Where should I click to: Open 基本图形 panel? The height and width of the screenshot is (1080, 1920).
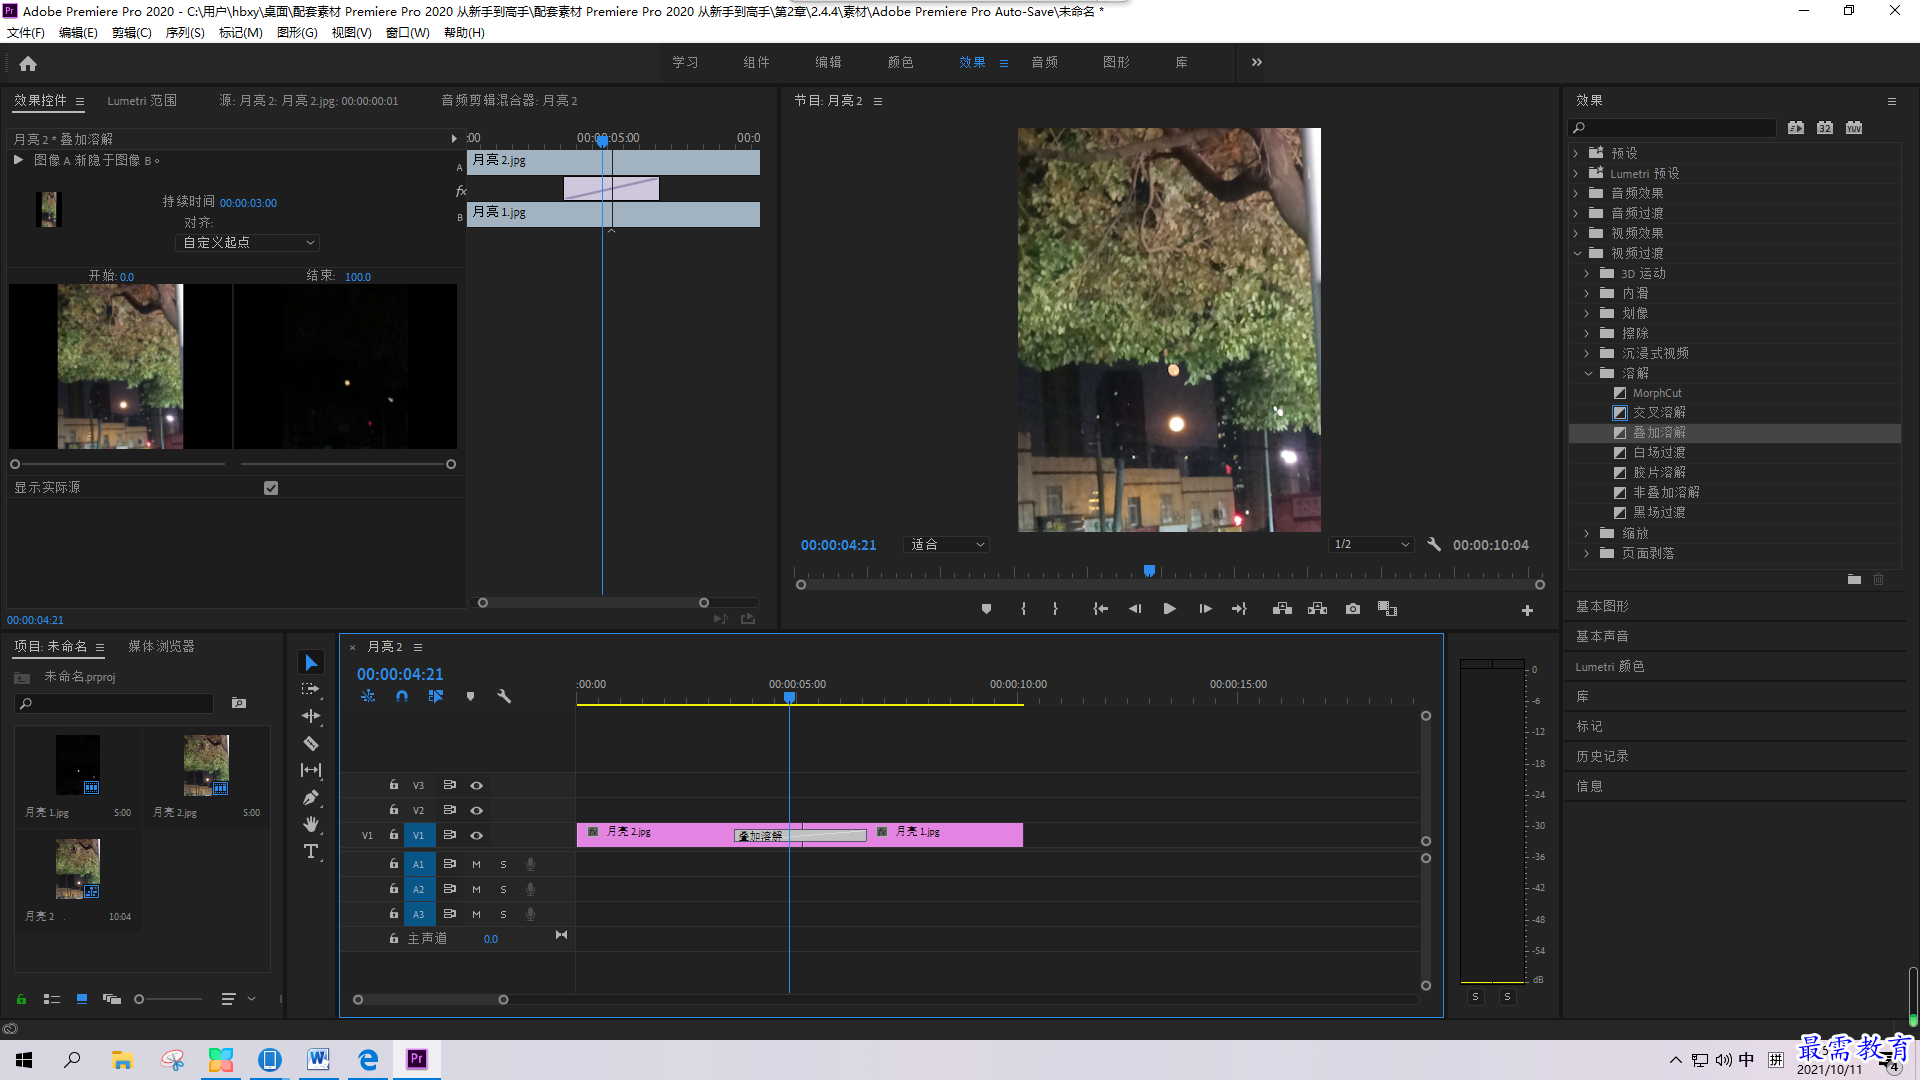pyautogui.click(x=1603, y=607)
